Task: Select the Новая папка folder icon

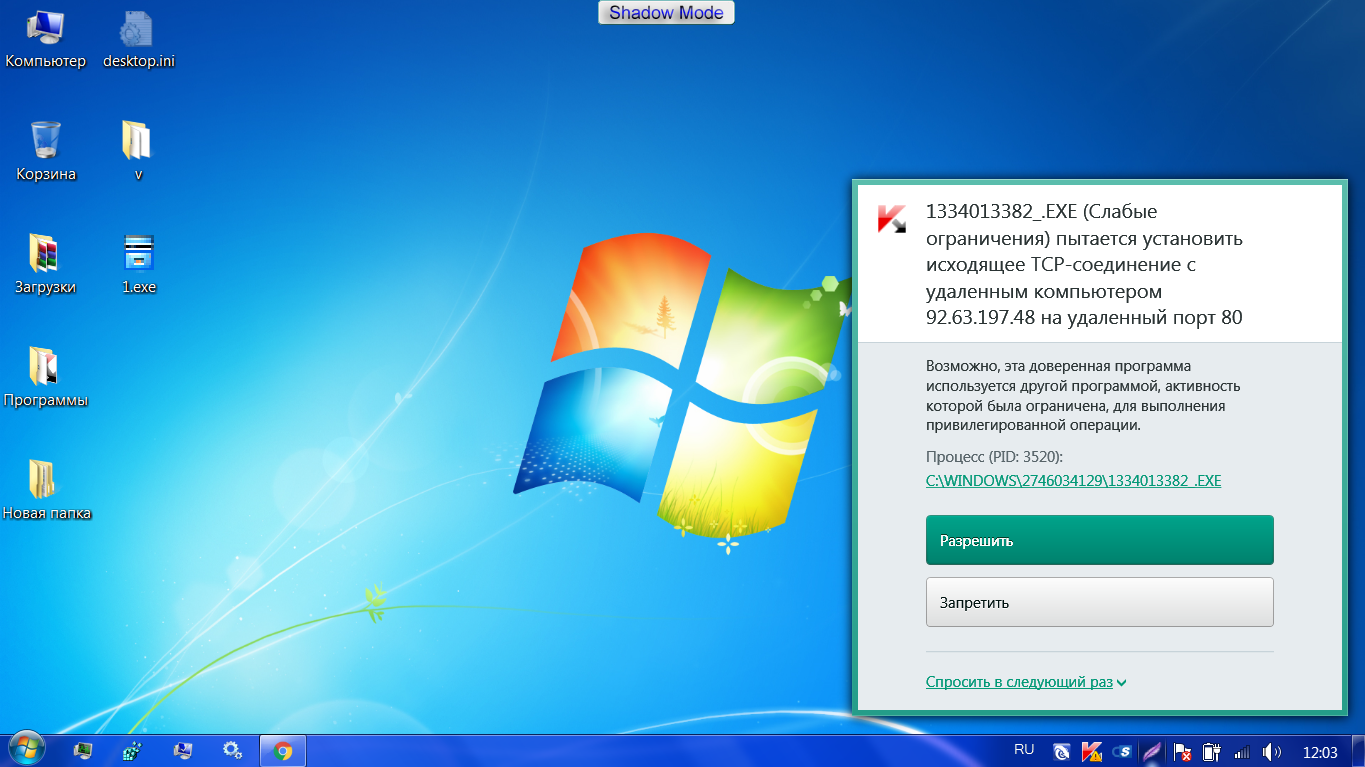Action: (46, 491)
